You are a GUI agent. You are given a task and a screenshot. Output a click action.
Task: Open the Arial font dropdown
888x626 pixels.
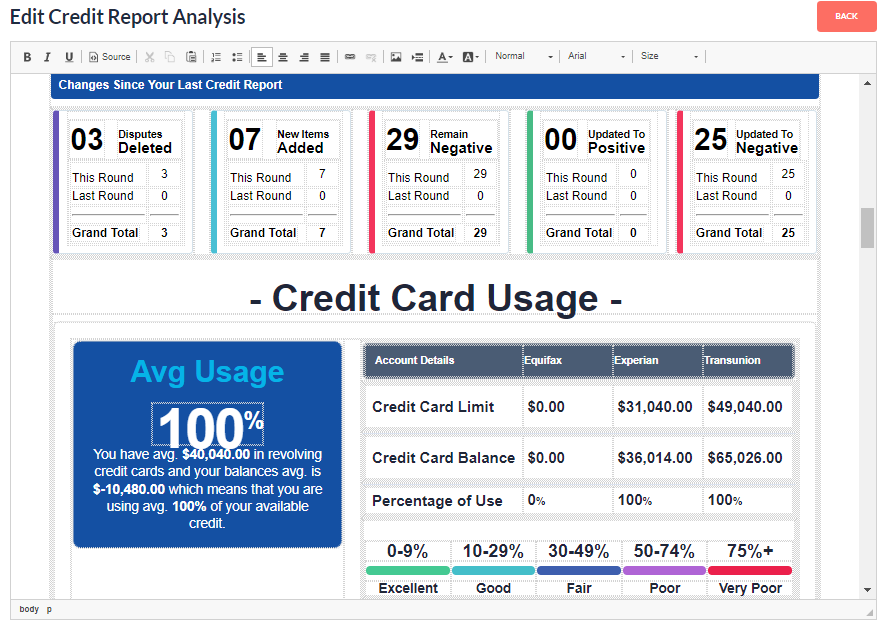point(597,57)
